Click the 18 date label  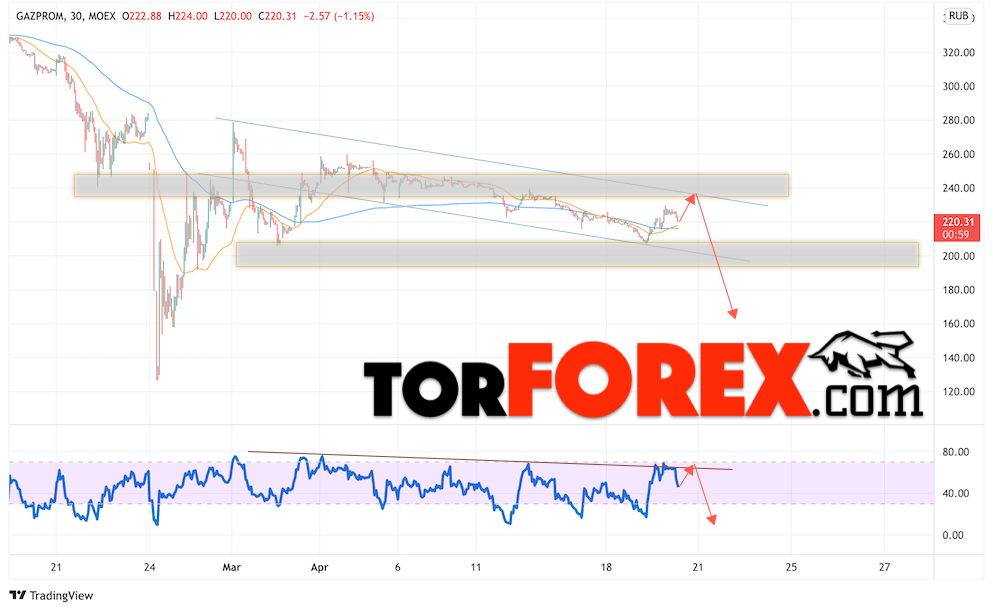tap(606, 567)
